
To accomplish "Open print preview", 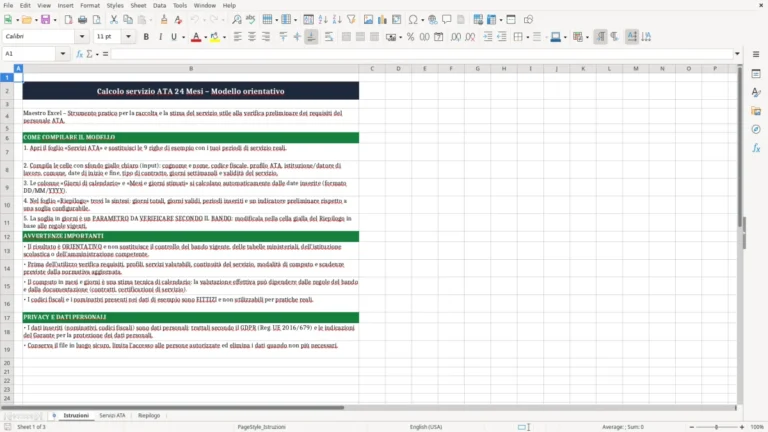I will (96, 20).
